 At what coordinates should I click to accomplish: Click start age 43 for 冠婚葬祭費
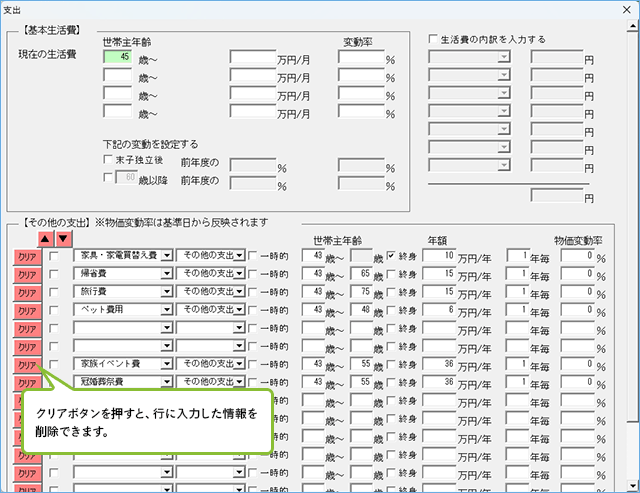click(313, 382)
